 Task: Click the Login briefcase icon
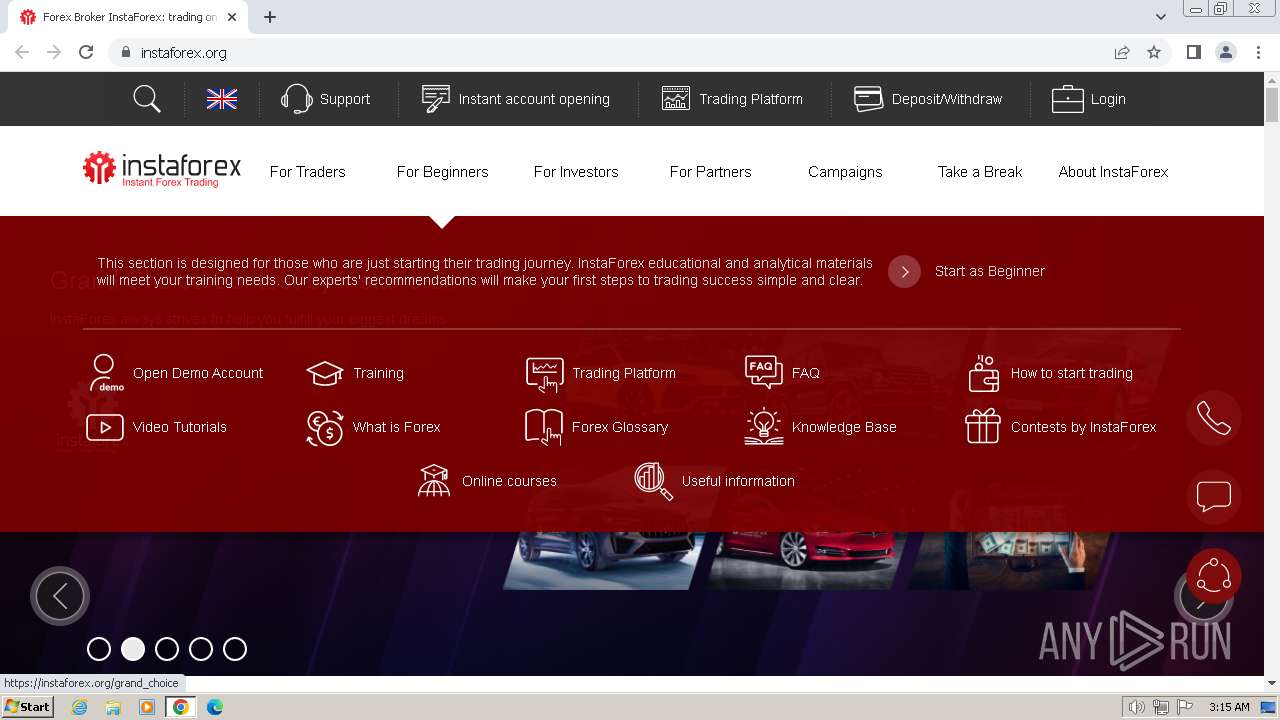pyautogui.click(x=1067, y=99)
